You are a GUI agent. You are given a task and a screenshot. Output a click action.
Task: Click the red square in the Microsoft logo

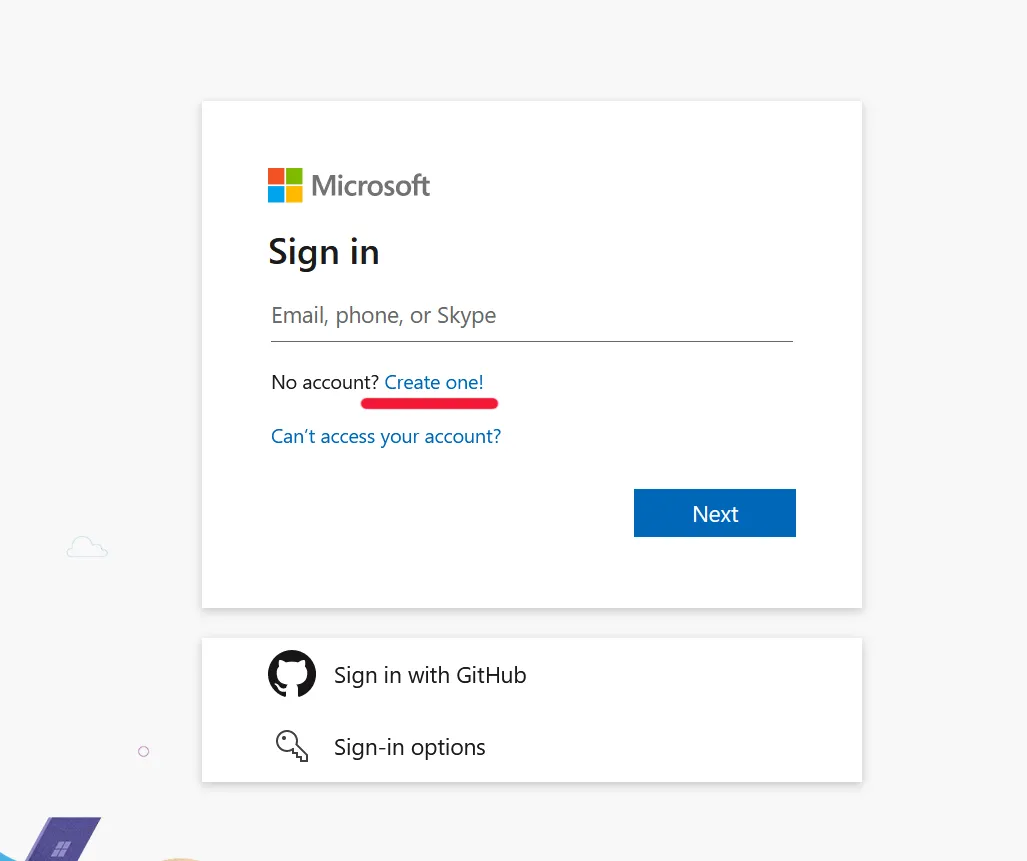(x=275, y=176)
